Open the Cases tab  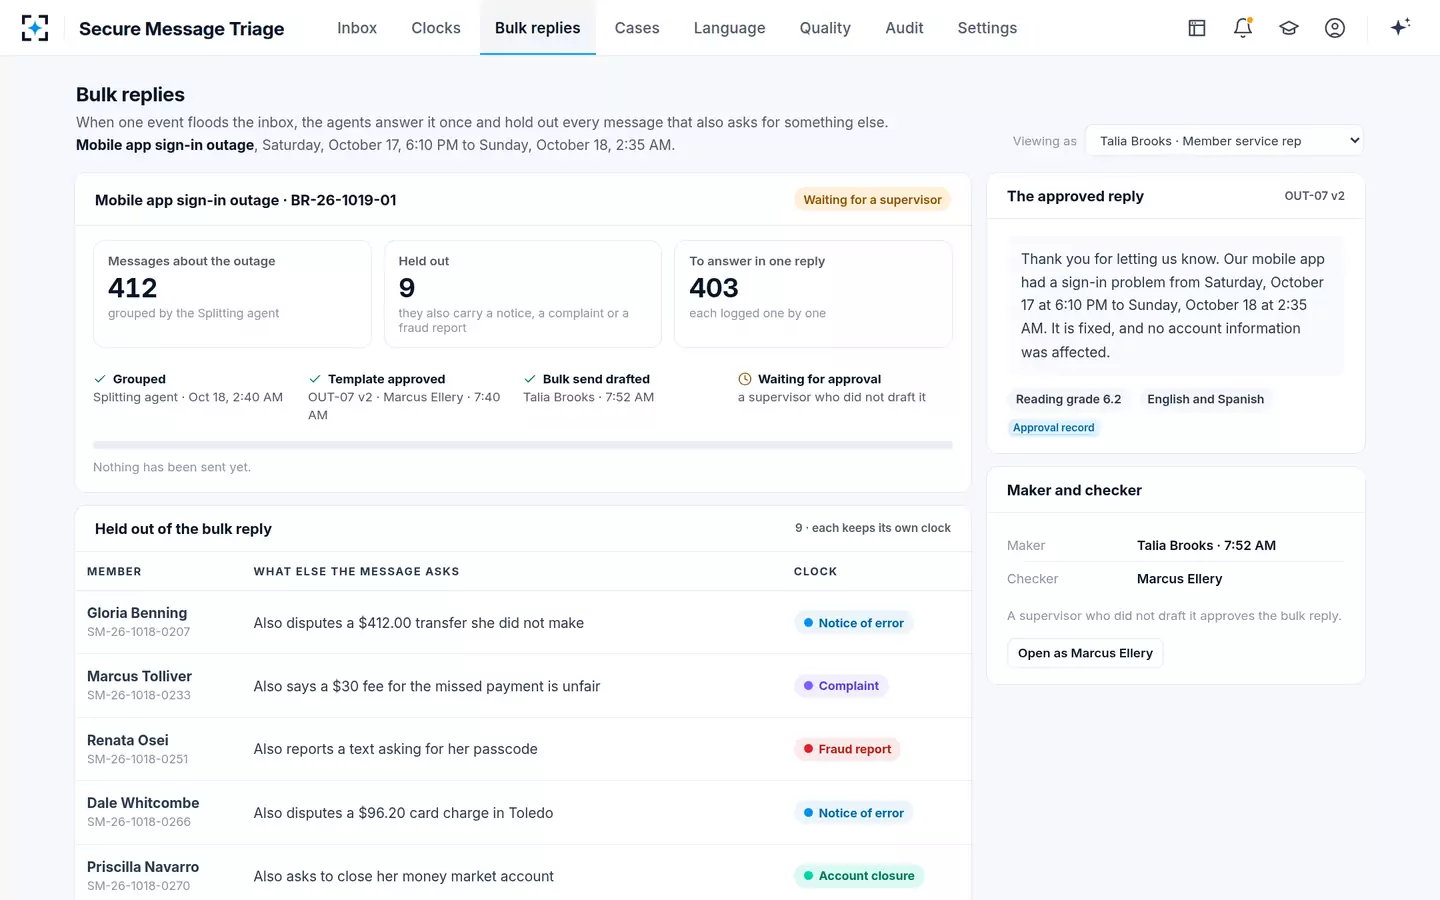pyautogui.click(x=637, y=28)
